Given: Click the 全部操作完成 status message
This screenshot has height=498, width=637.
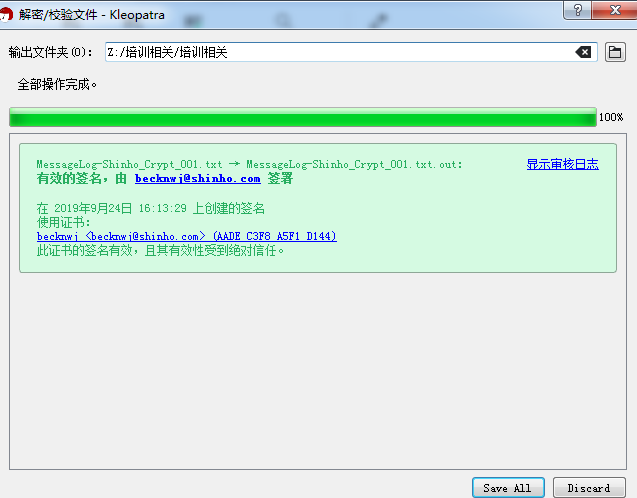Looking at the screenshot, I should (x=57, y=85).
